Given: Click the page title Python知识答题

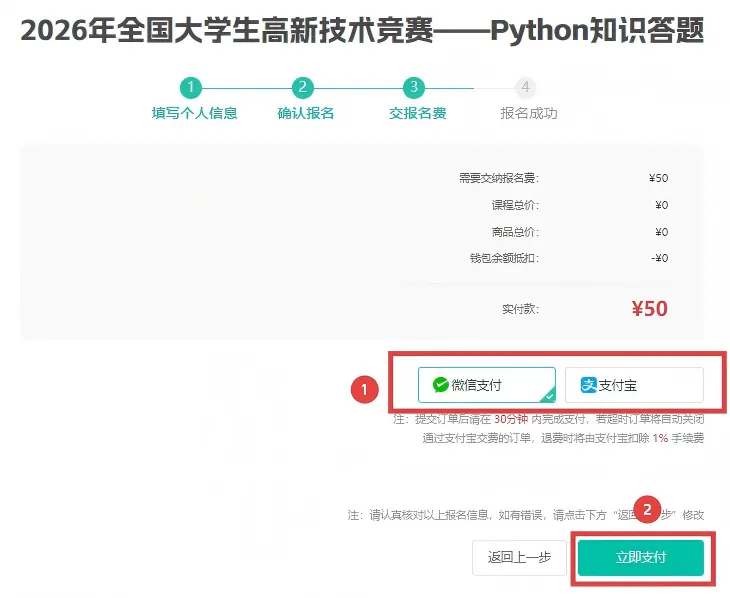Looking at the screenshot, I should click(597, 30).
